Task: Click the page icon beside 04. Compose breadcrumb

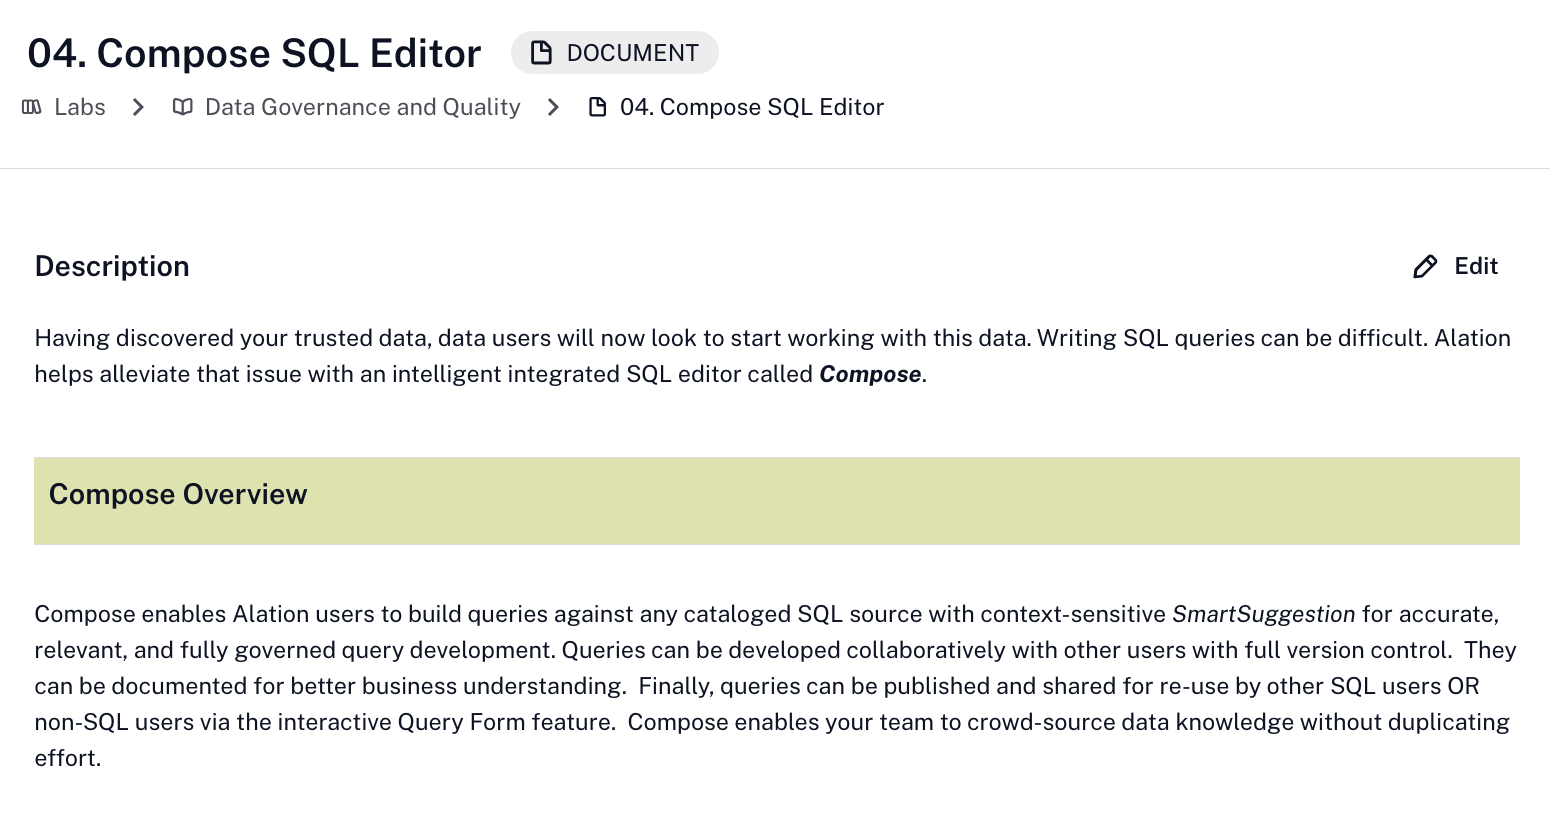Action: [x=597, y=107]
